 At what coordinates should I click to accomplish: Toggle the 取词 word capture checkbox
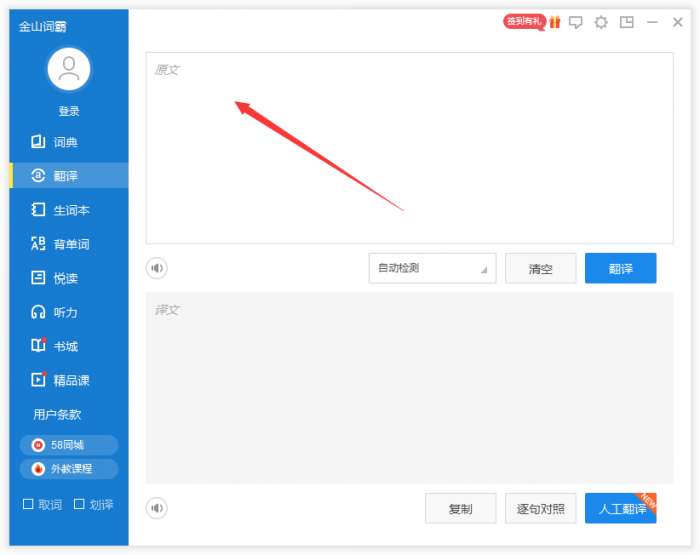(x=28, y=504)
